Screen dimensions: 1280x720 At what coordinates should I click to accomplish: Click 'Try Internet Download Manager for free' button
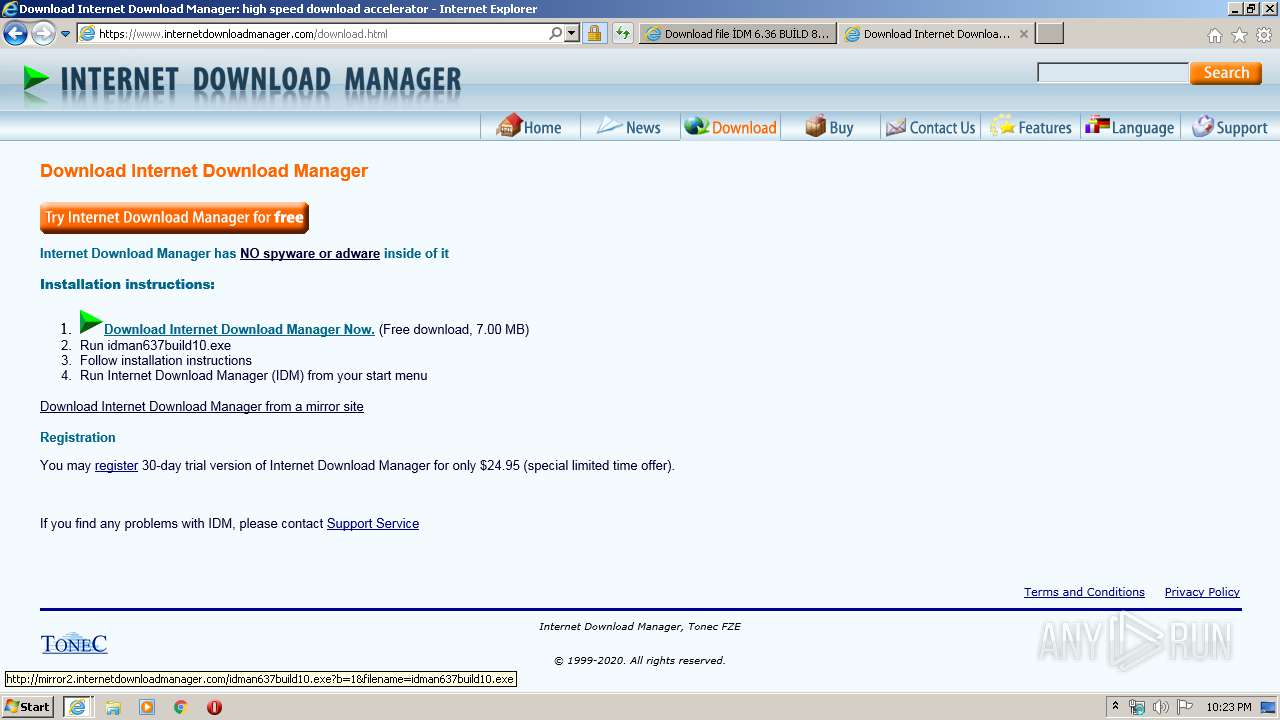point(174,217)
